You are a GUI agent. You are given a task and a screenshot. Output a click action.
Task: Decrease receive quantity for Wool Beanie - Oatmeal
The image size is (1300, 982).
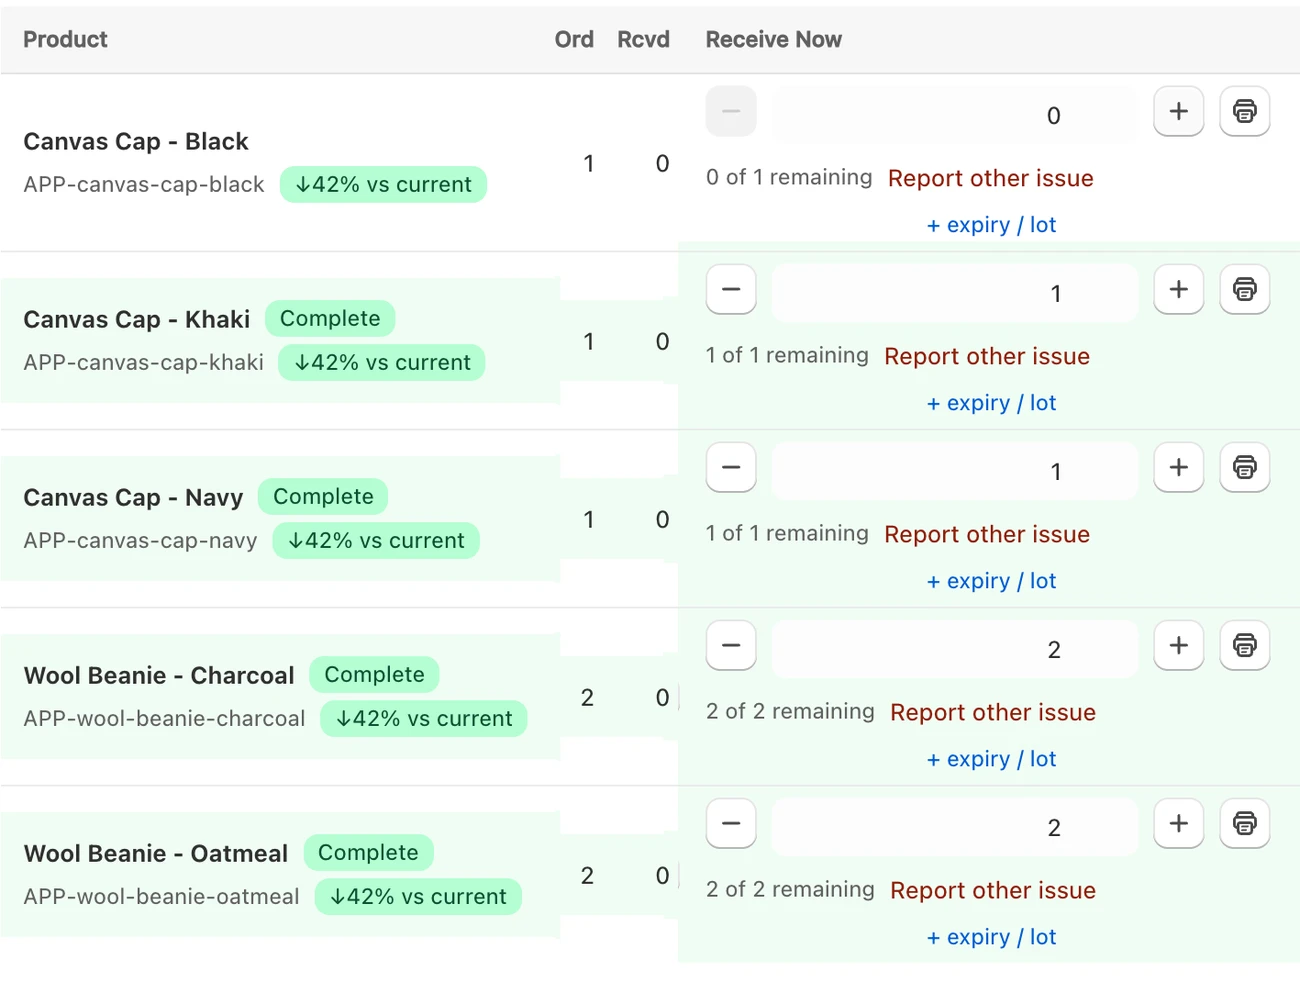click(731, 823)
